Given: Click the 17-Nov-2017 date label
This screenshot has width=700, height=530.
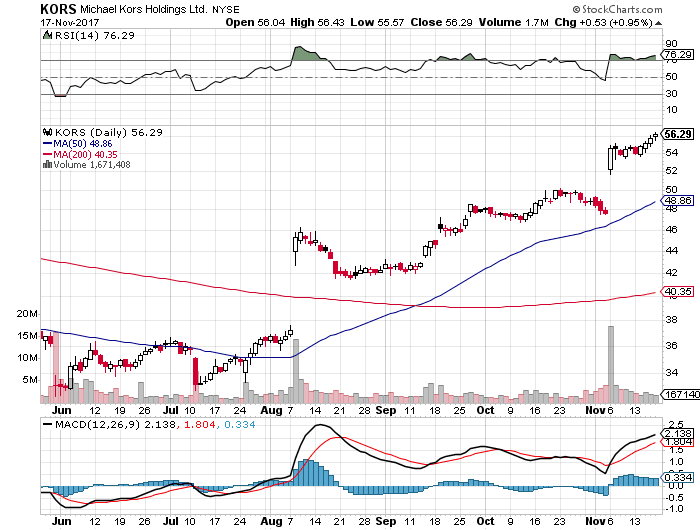Looking at the screenshot, I should click(70, 22).
